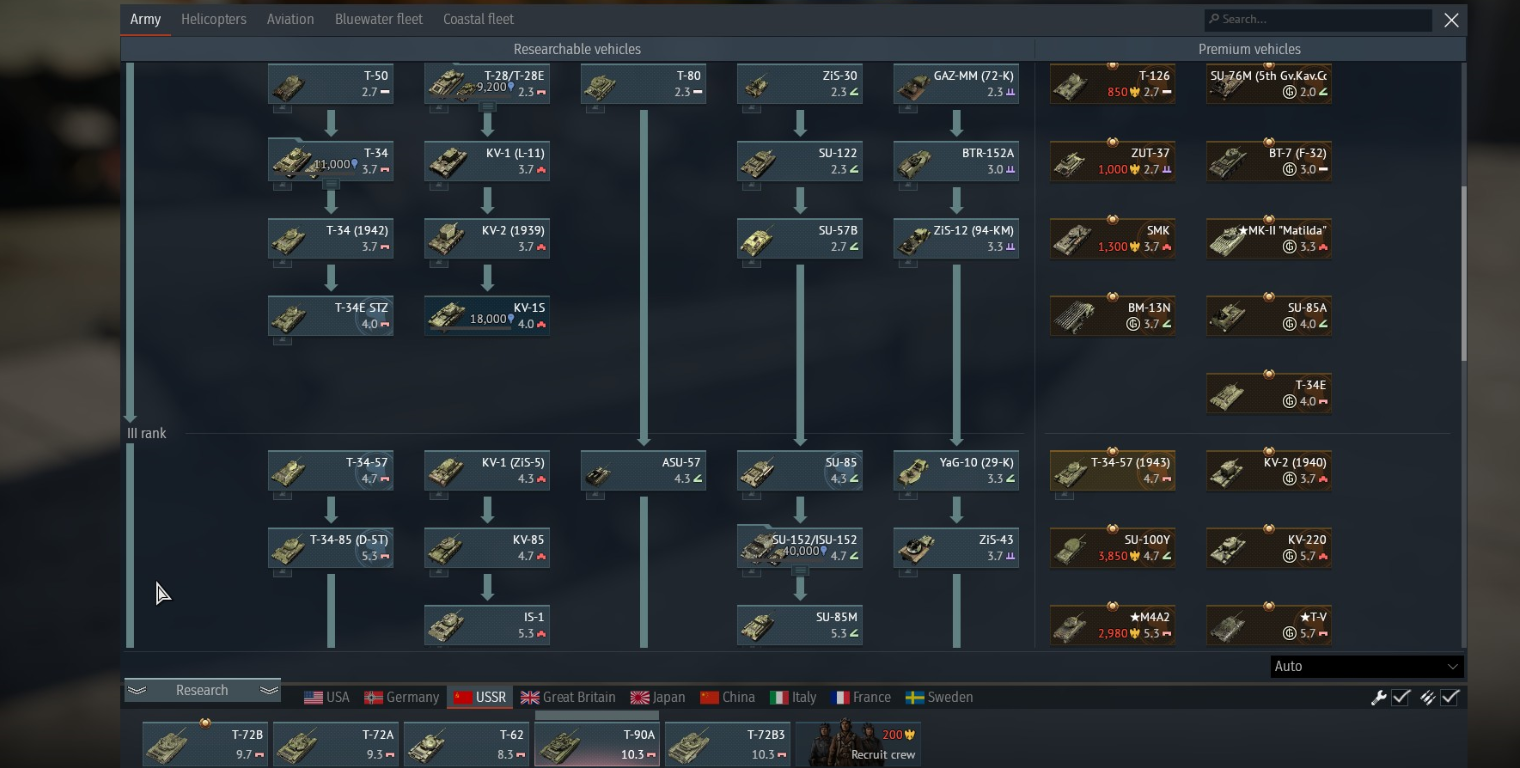
Task: Click the research tree vertical scrollbar
Action: (x=1465, y=273)
